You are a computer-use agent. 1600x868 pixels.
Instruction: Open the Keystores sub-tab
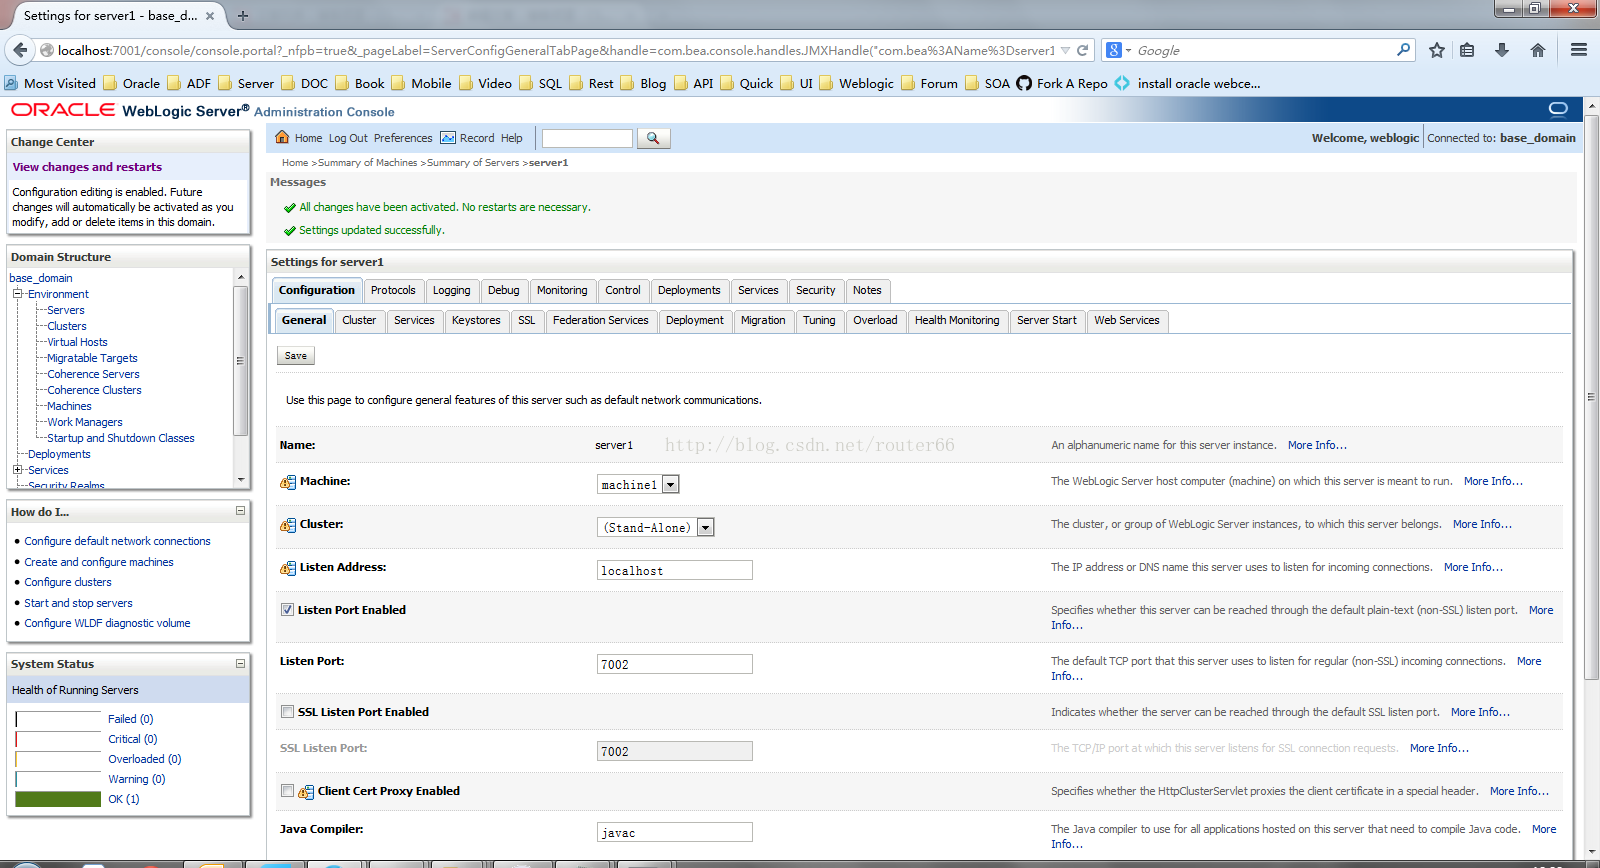(x=476, y=320)
